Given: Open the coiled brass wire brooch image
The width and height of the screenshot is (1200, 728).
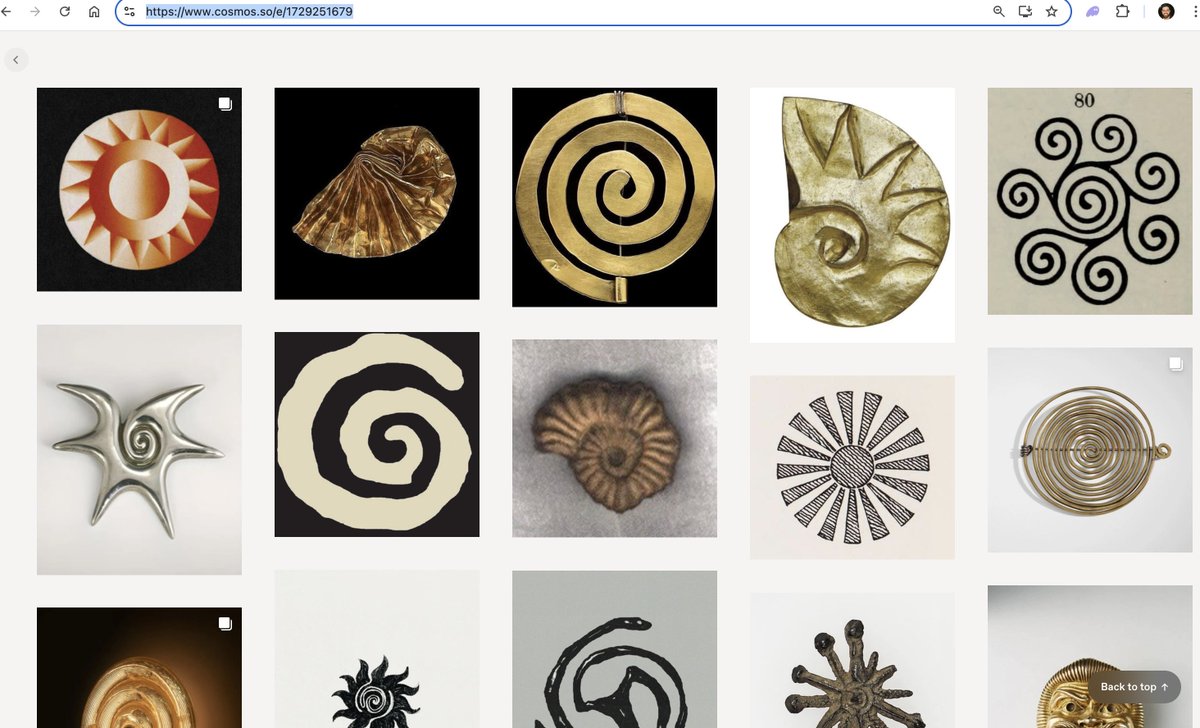Looking at the screenshot, I should click(1090, 450).
